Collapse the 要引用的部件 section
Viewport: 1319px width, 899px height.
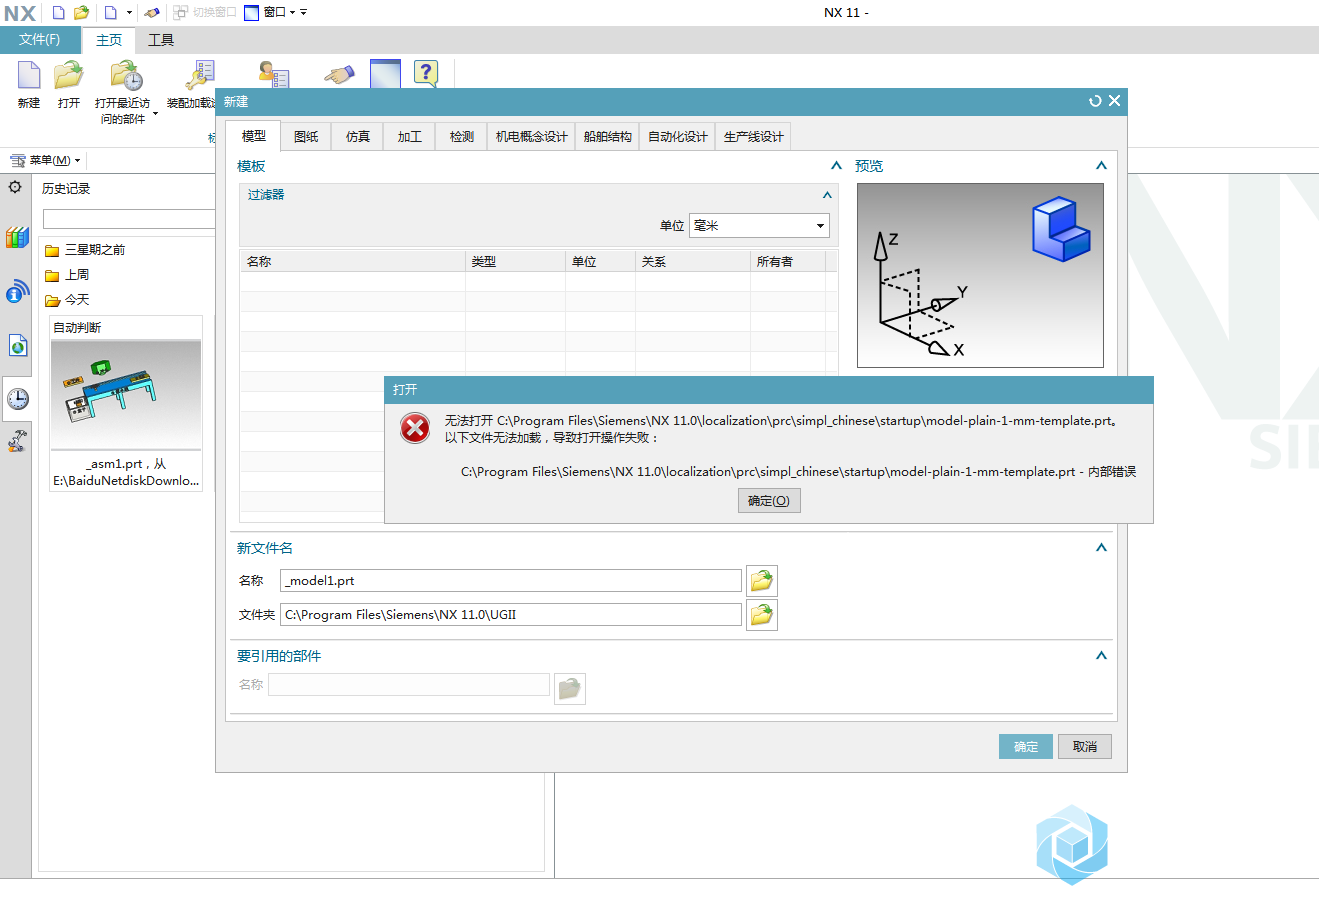[x=1101, y=656]
